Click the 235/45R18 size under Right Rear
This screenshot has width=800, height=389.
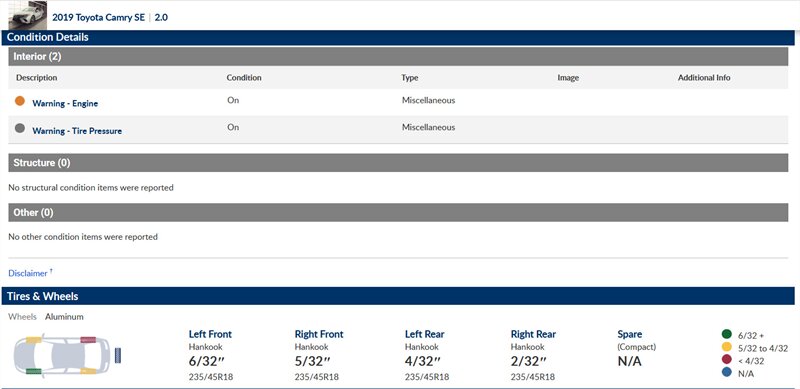click(533, 377)
